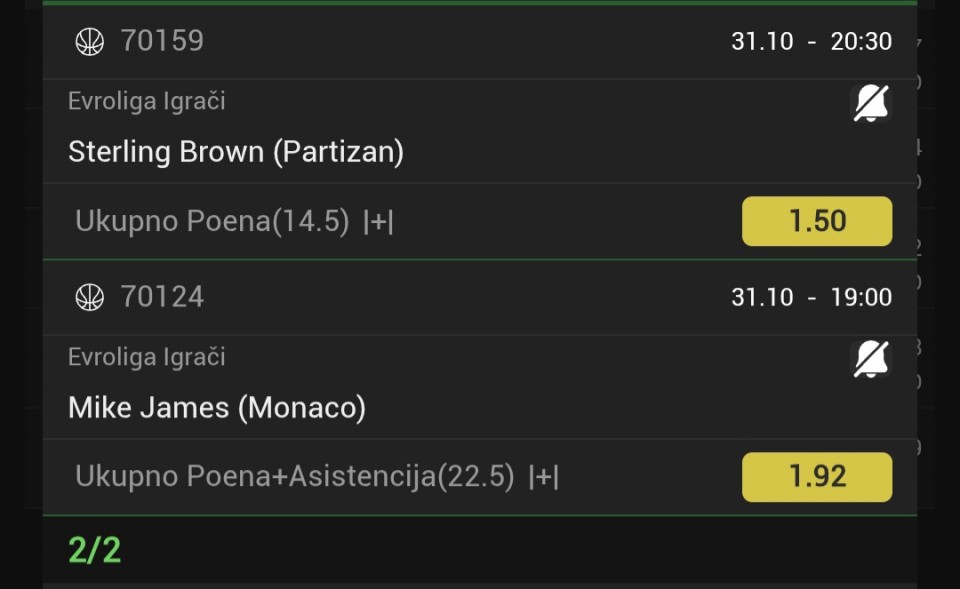Toggle notification bell for Sterling Brown bet
Viewport: 960px width, 589px height.
coord(871,103)
